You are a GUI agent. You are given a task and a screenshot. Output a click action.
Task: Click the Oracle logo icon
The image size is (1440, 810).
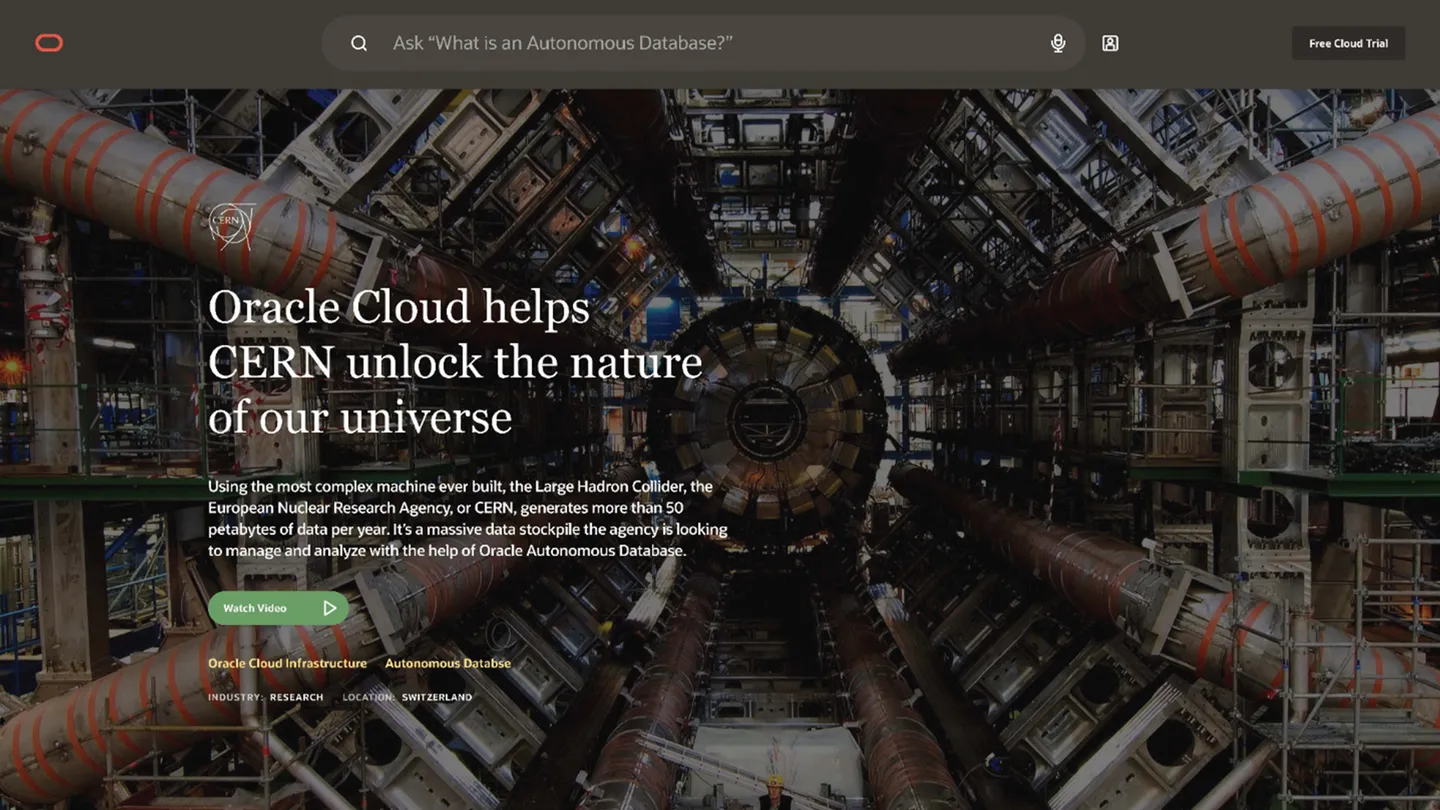[48, 43]
